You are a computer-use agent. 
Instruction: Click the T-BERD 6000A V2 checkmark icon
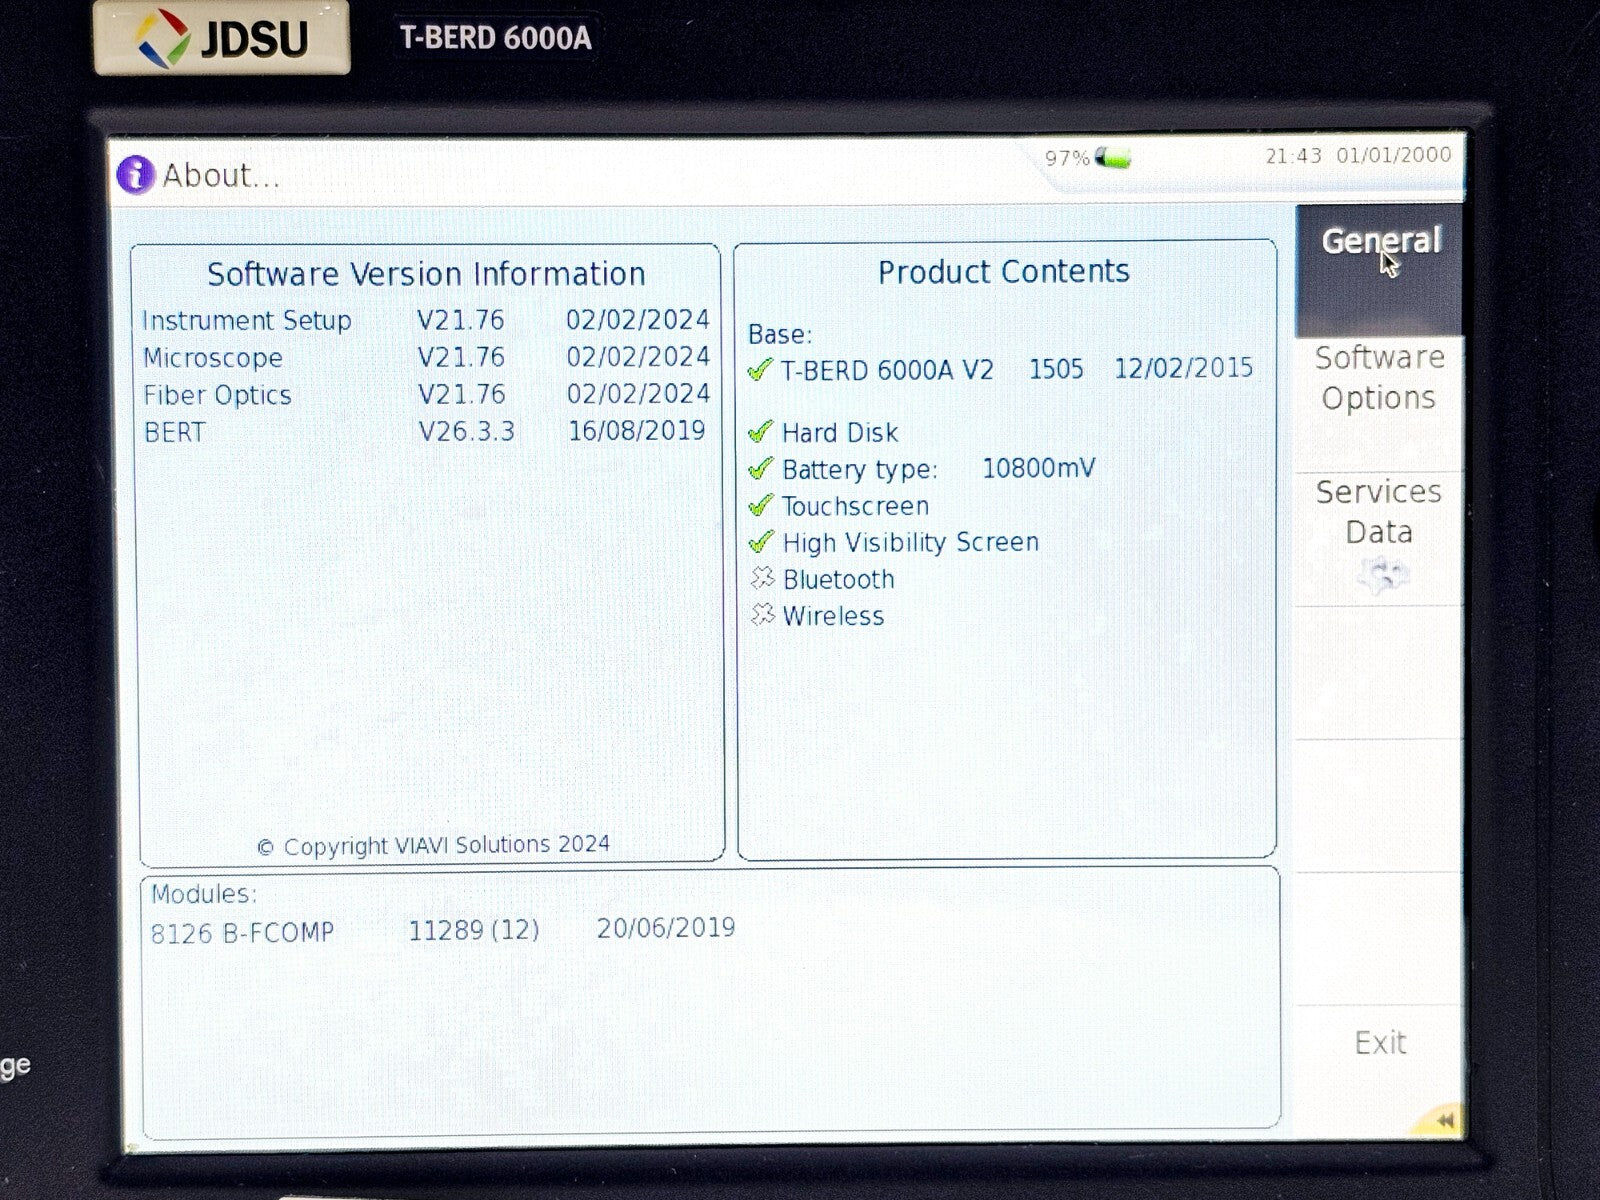pyautogui.click(x=760, y=370)
